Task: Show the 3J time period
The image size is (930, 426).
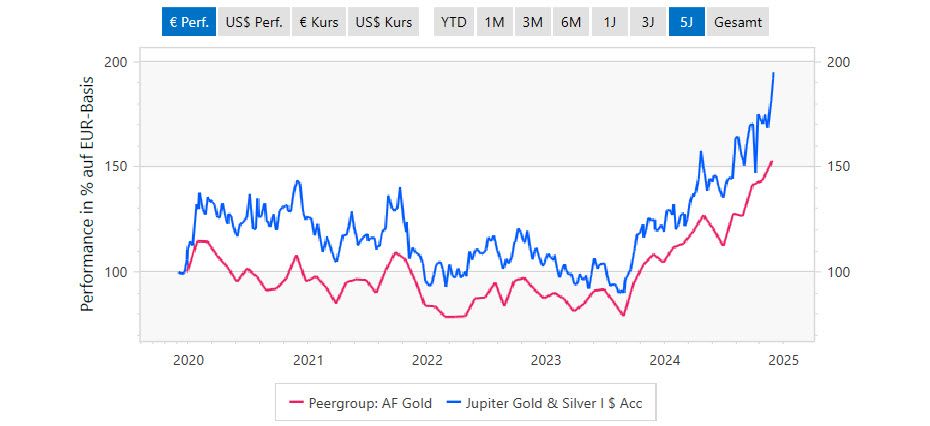Action: (x=648, y=23)
